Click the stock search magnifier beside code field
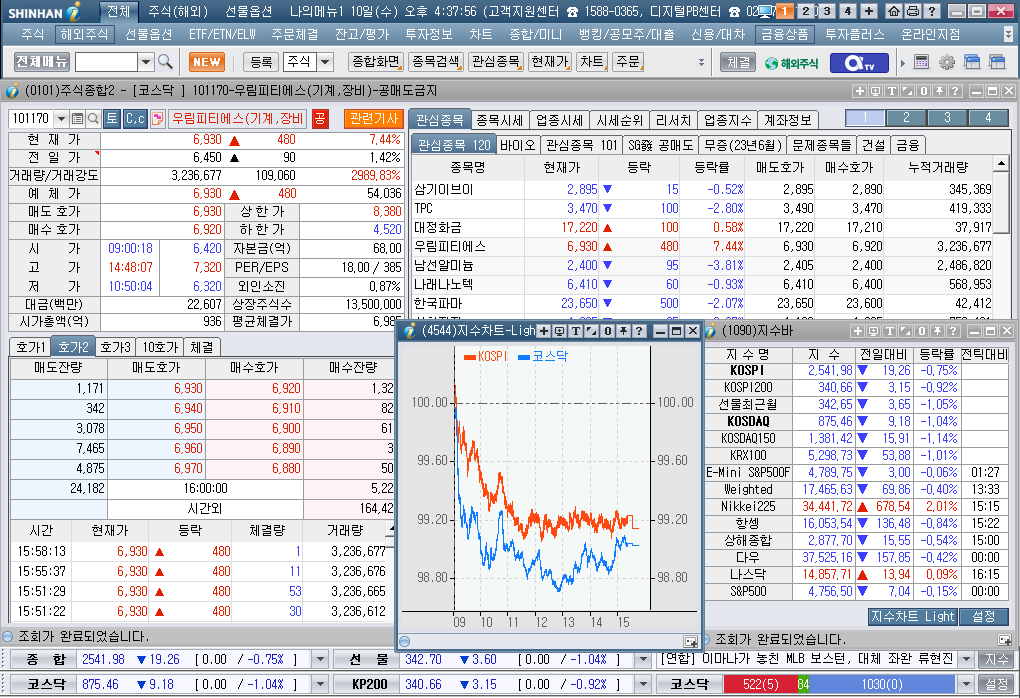 pos(93,118)
